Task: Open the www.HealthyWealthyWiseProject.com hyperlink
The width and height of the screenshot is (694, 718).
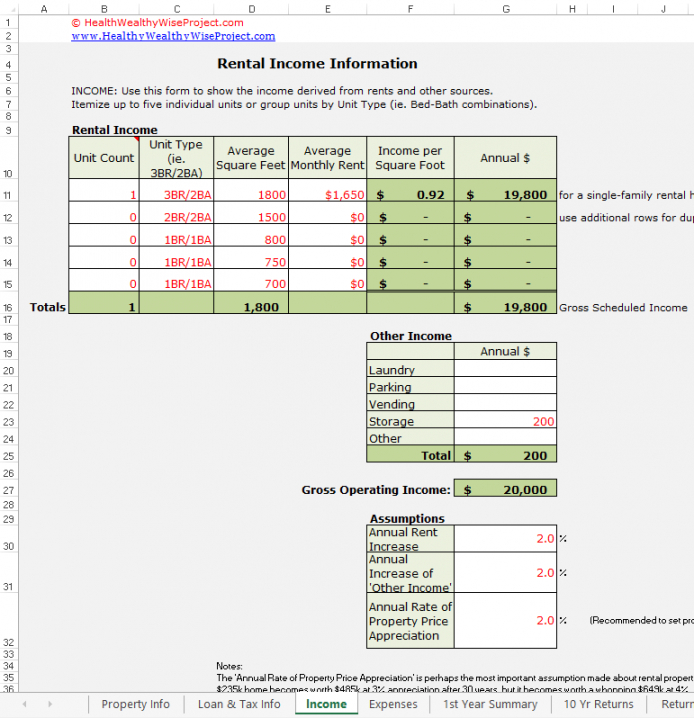Action: coord(173,36)
